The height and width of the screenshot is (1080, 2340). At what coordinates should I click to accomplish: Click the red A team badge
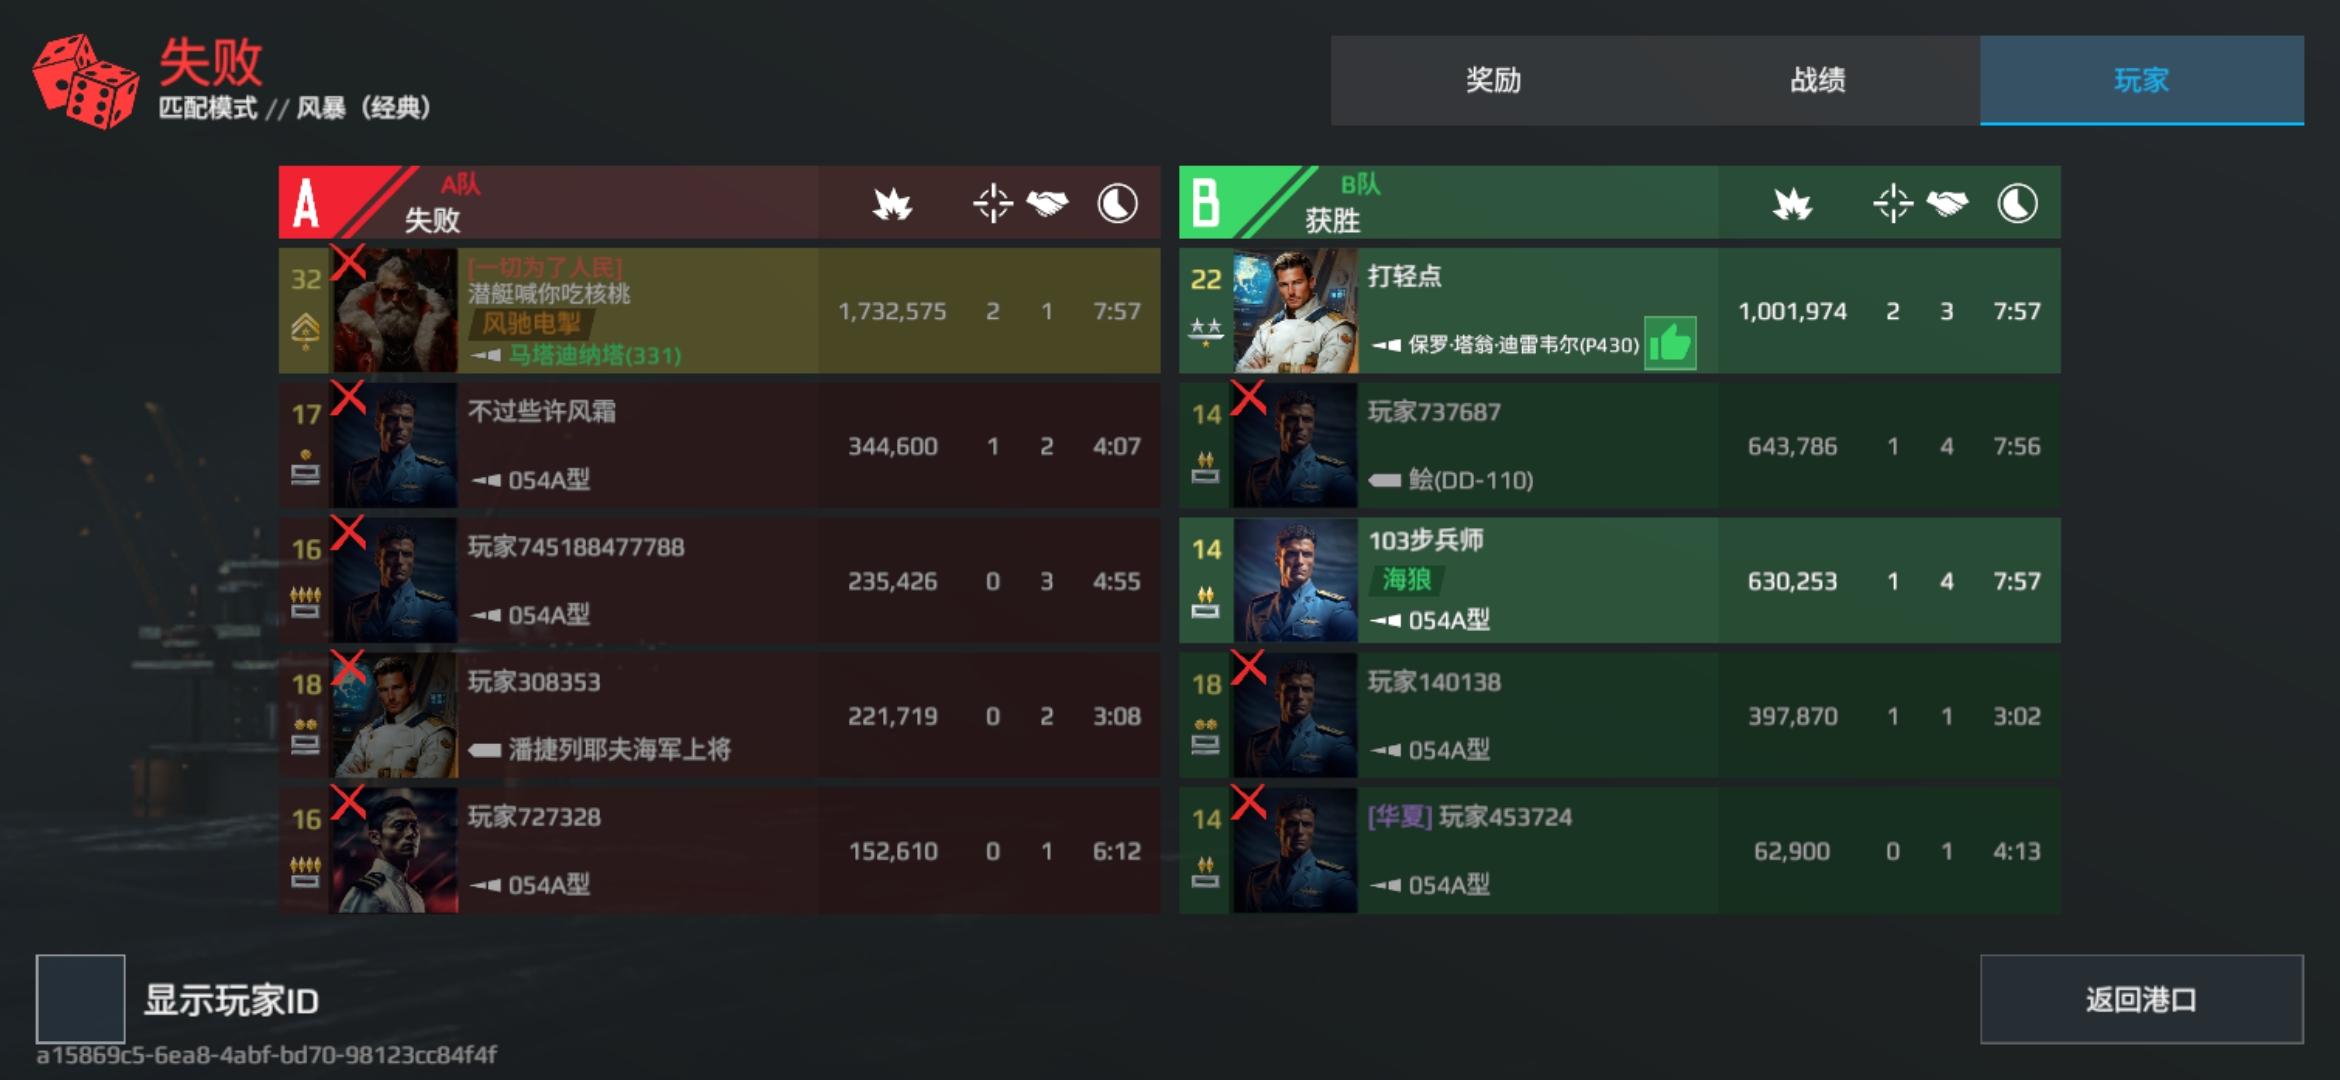306,203
